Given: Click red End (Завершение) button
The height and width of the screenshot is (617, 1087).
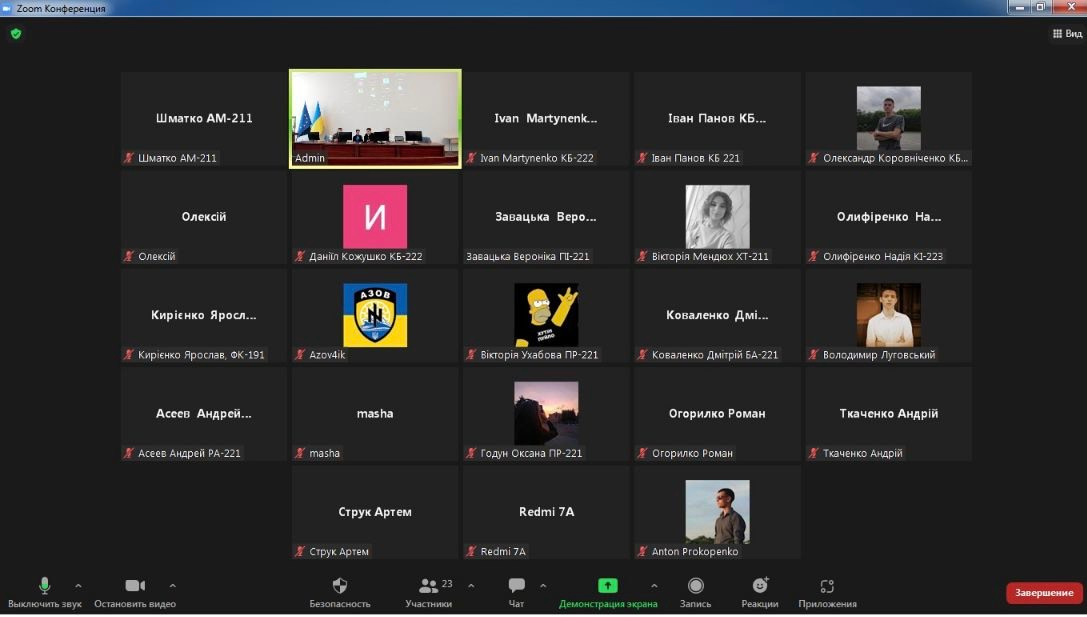Looking at the screenshot, I should [x=1044, y=593].
